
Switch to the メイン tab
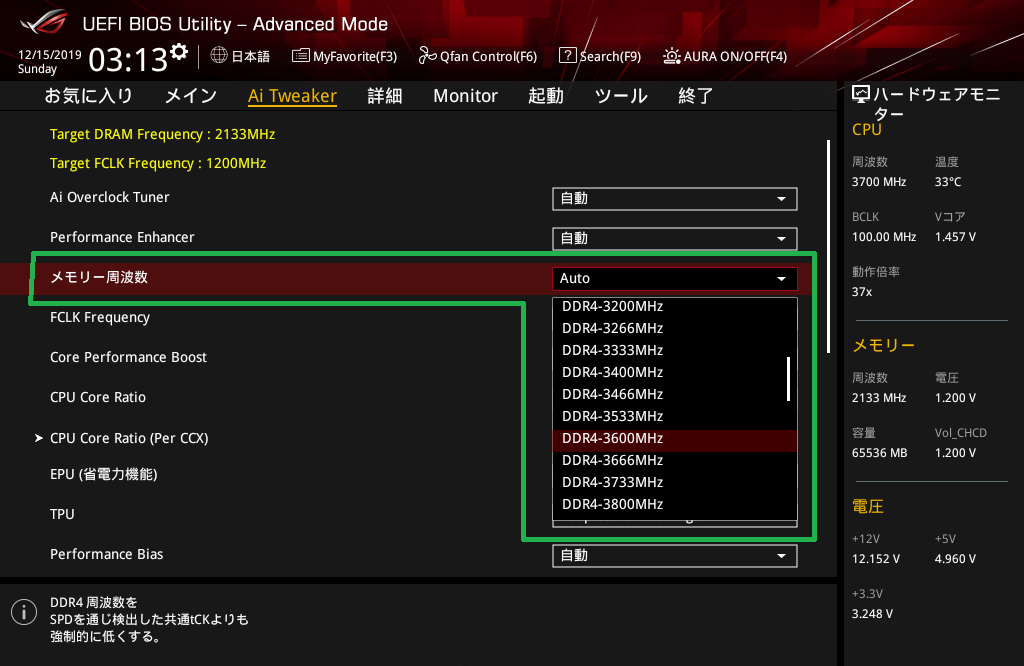pos(191,96)
